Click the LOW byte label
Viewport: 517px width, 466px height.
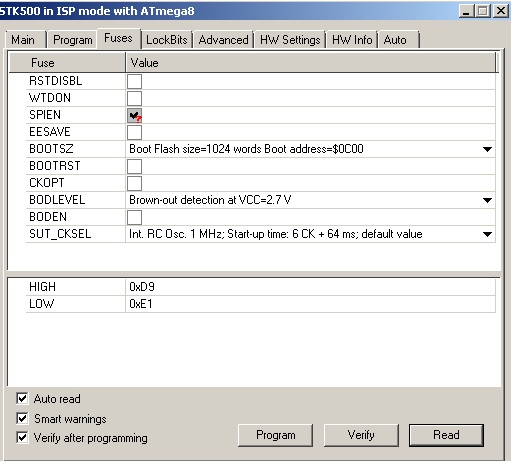coord(41,304)
